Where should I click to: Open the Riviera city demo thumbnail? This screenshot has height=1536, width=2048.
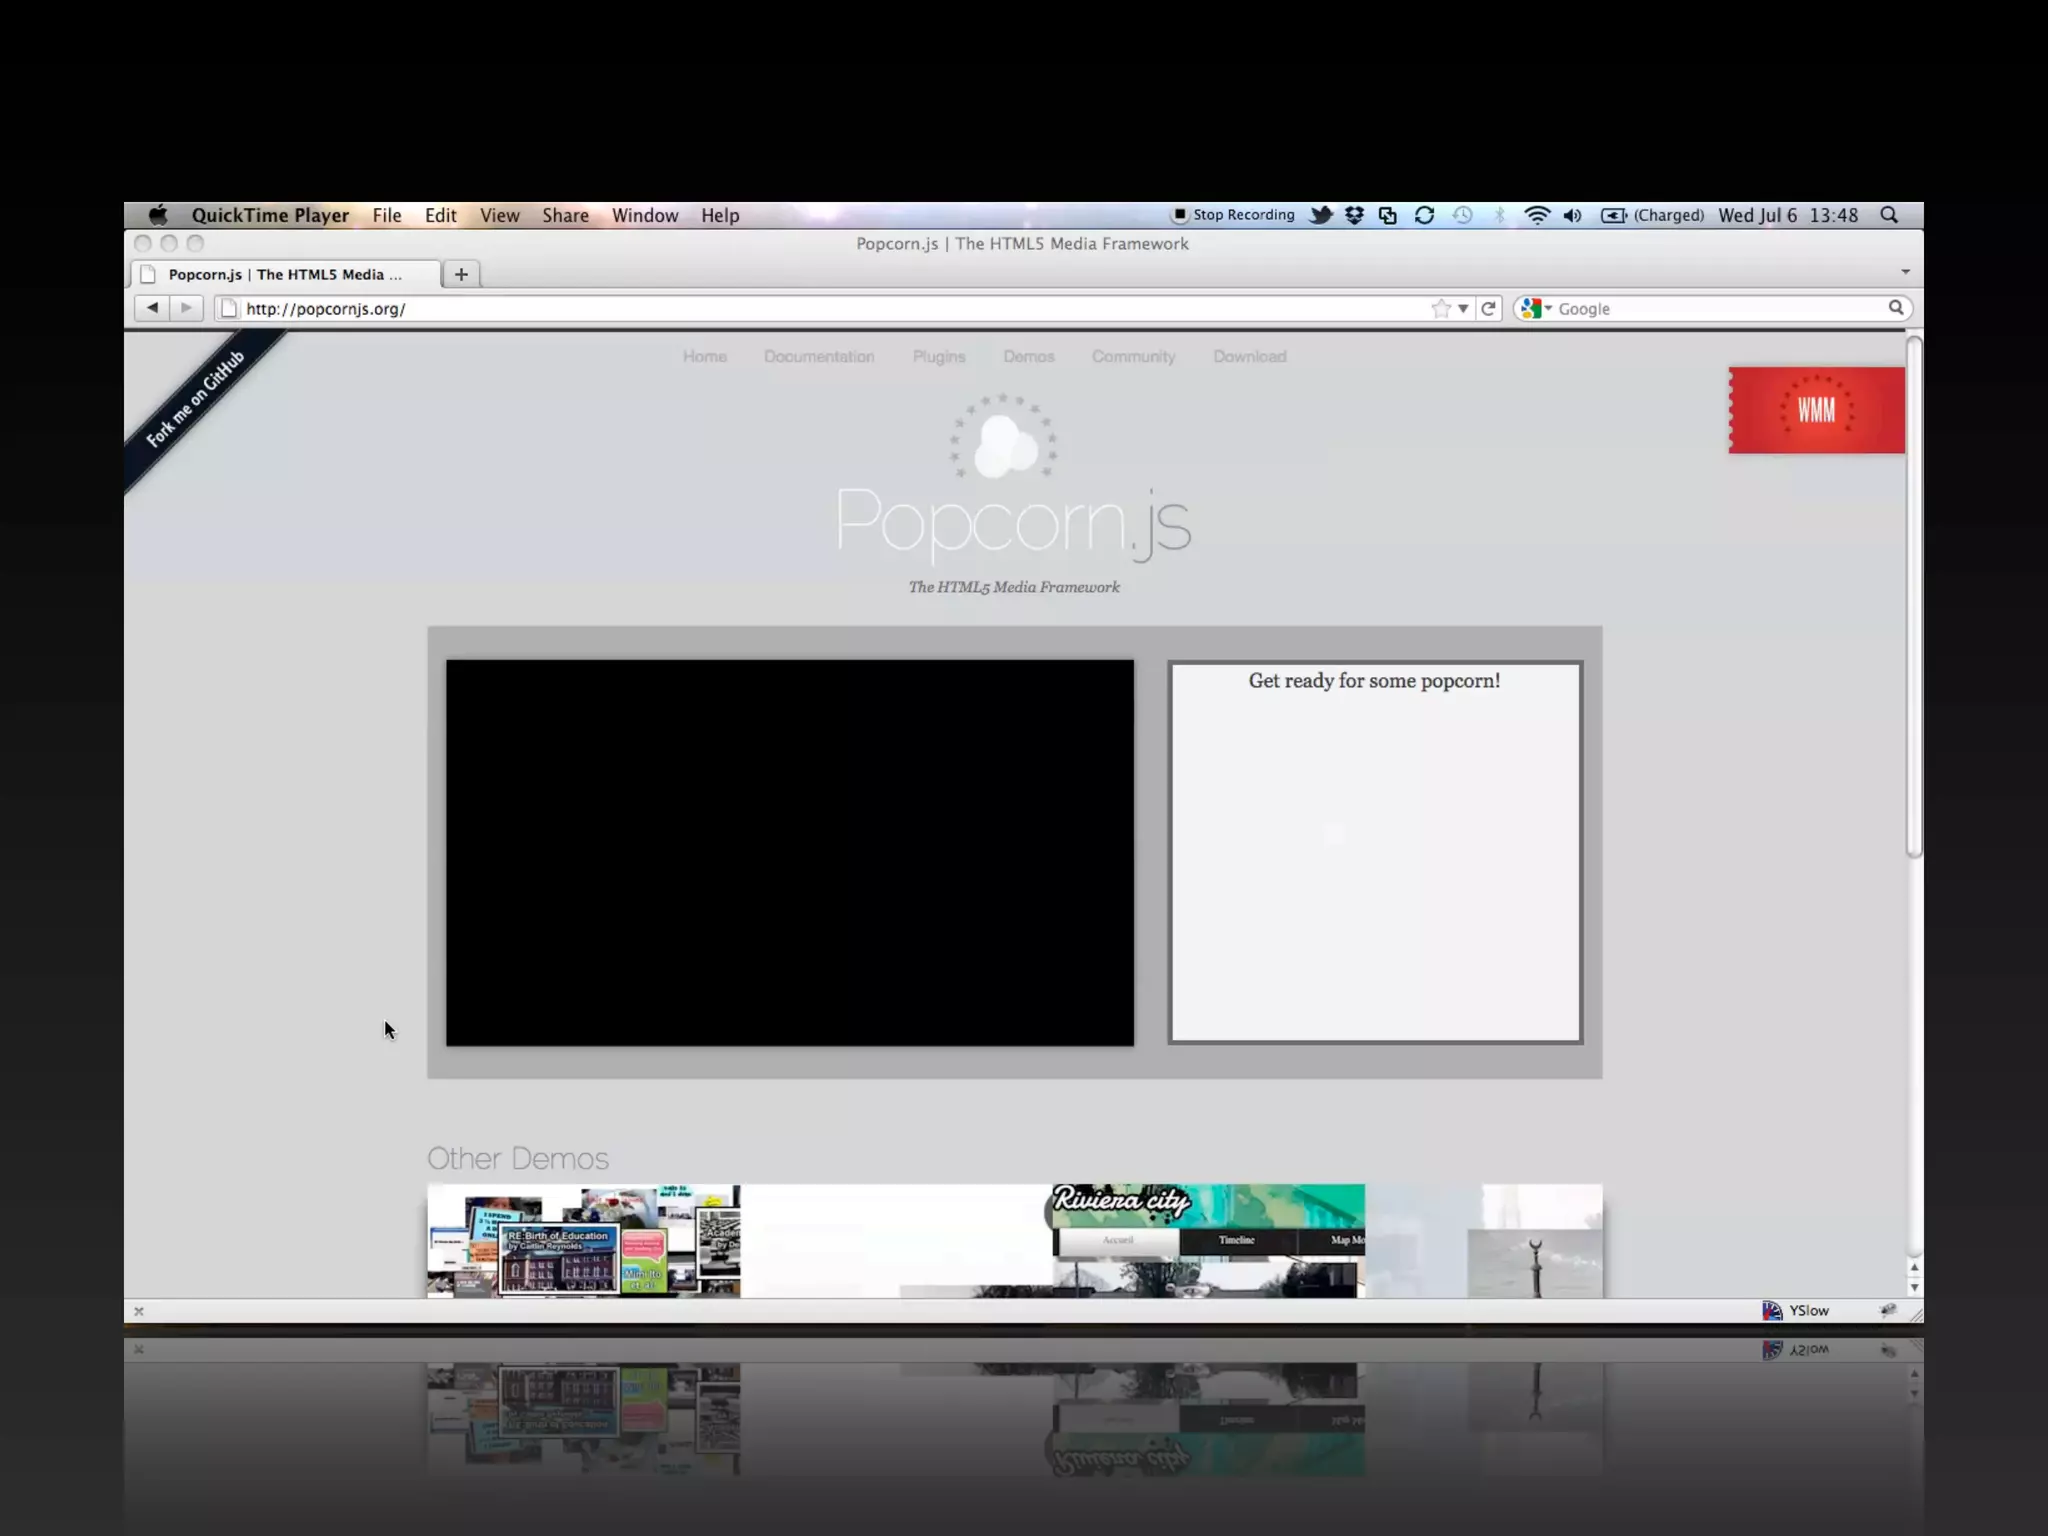1208,1240
